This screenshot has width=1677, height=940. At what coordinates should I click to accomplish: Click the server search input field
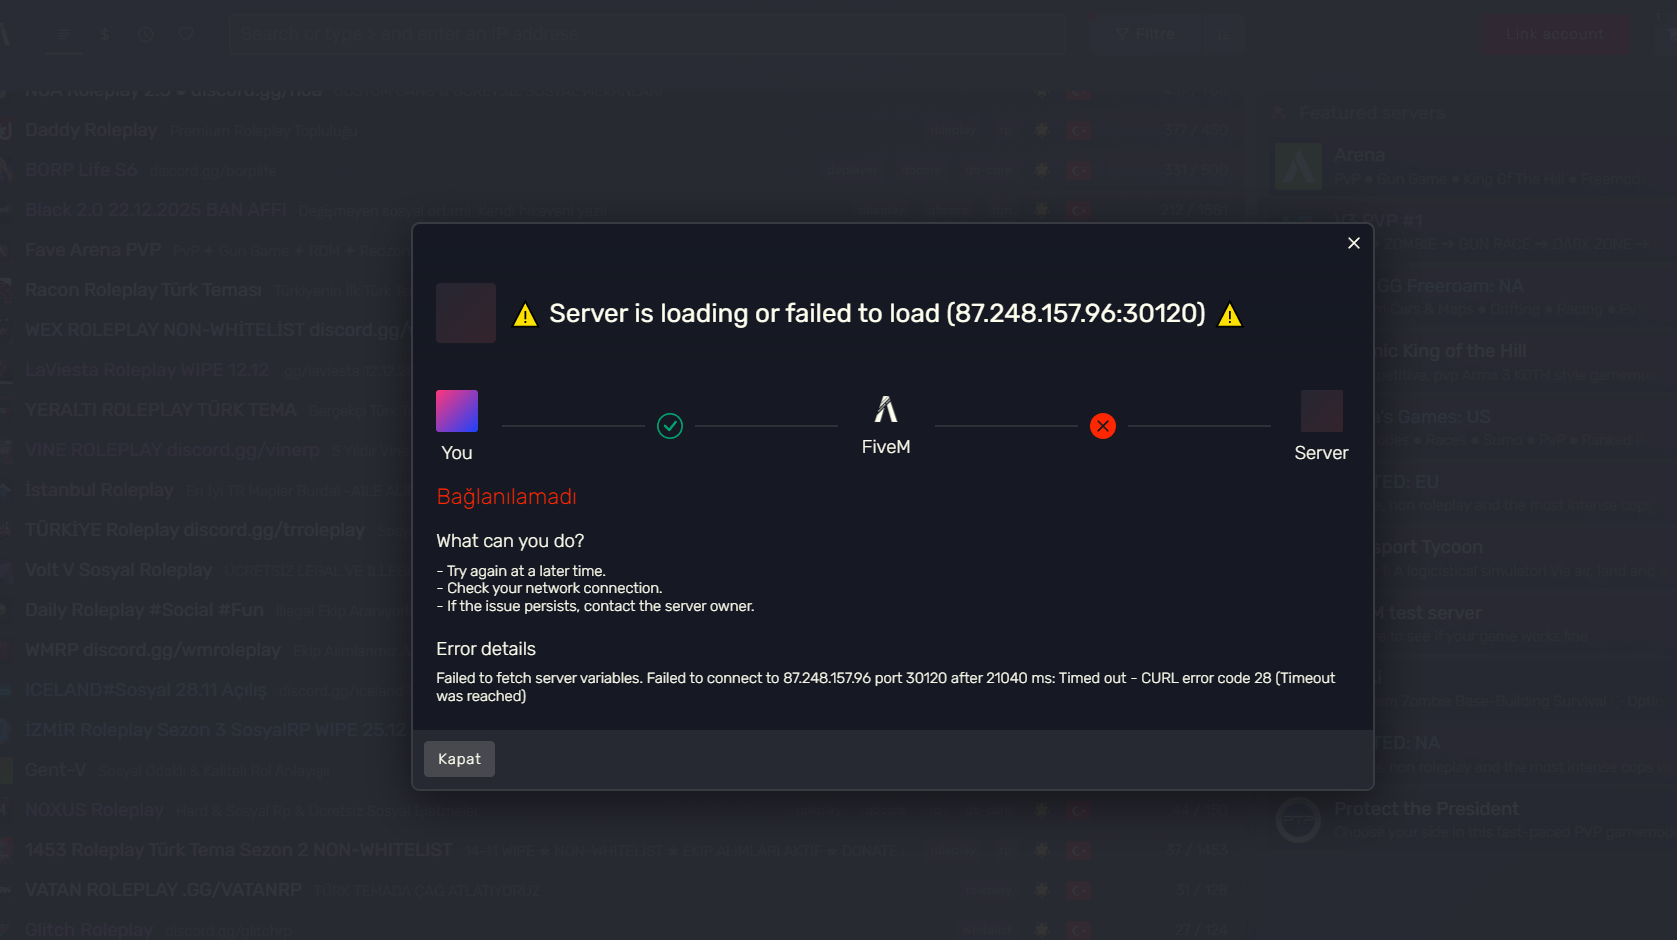coord(648,34)
